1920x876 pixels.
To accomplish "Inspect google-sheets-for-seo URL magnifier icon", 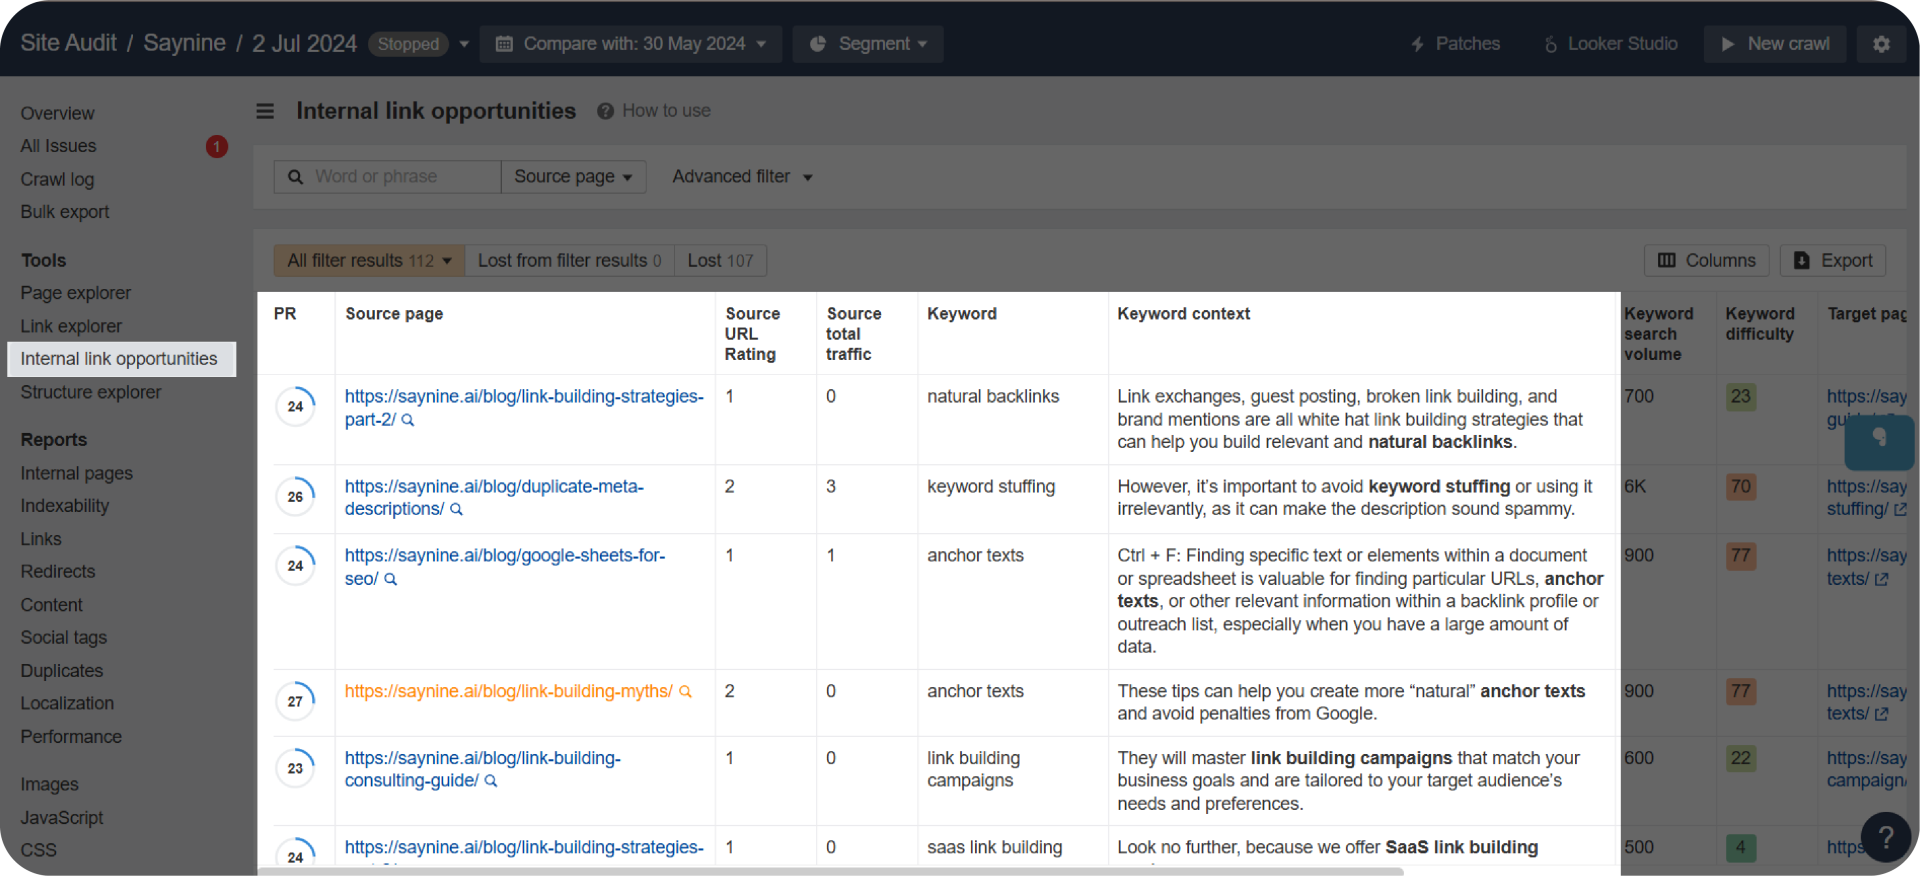I will (x=391, y=580).
